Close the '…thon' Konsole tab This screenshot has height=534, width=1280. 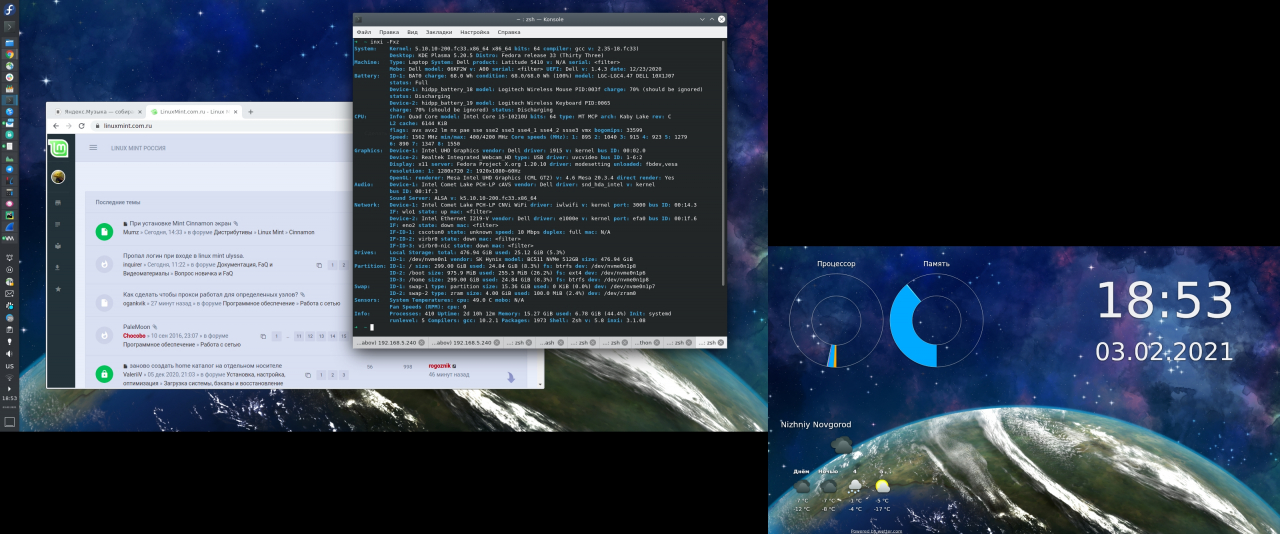pos(657,342)
